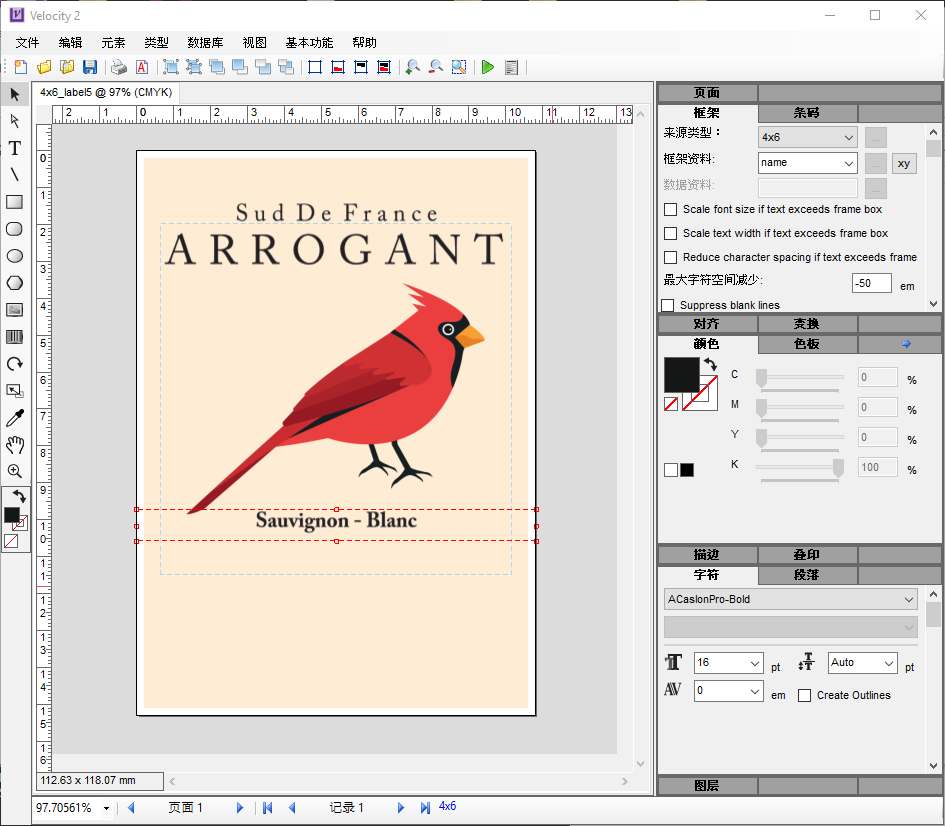The height and width of the screenshot is (826, 945).
Task: Check Reduce character spacing option
Action: (x=671, y=258)
